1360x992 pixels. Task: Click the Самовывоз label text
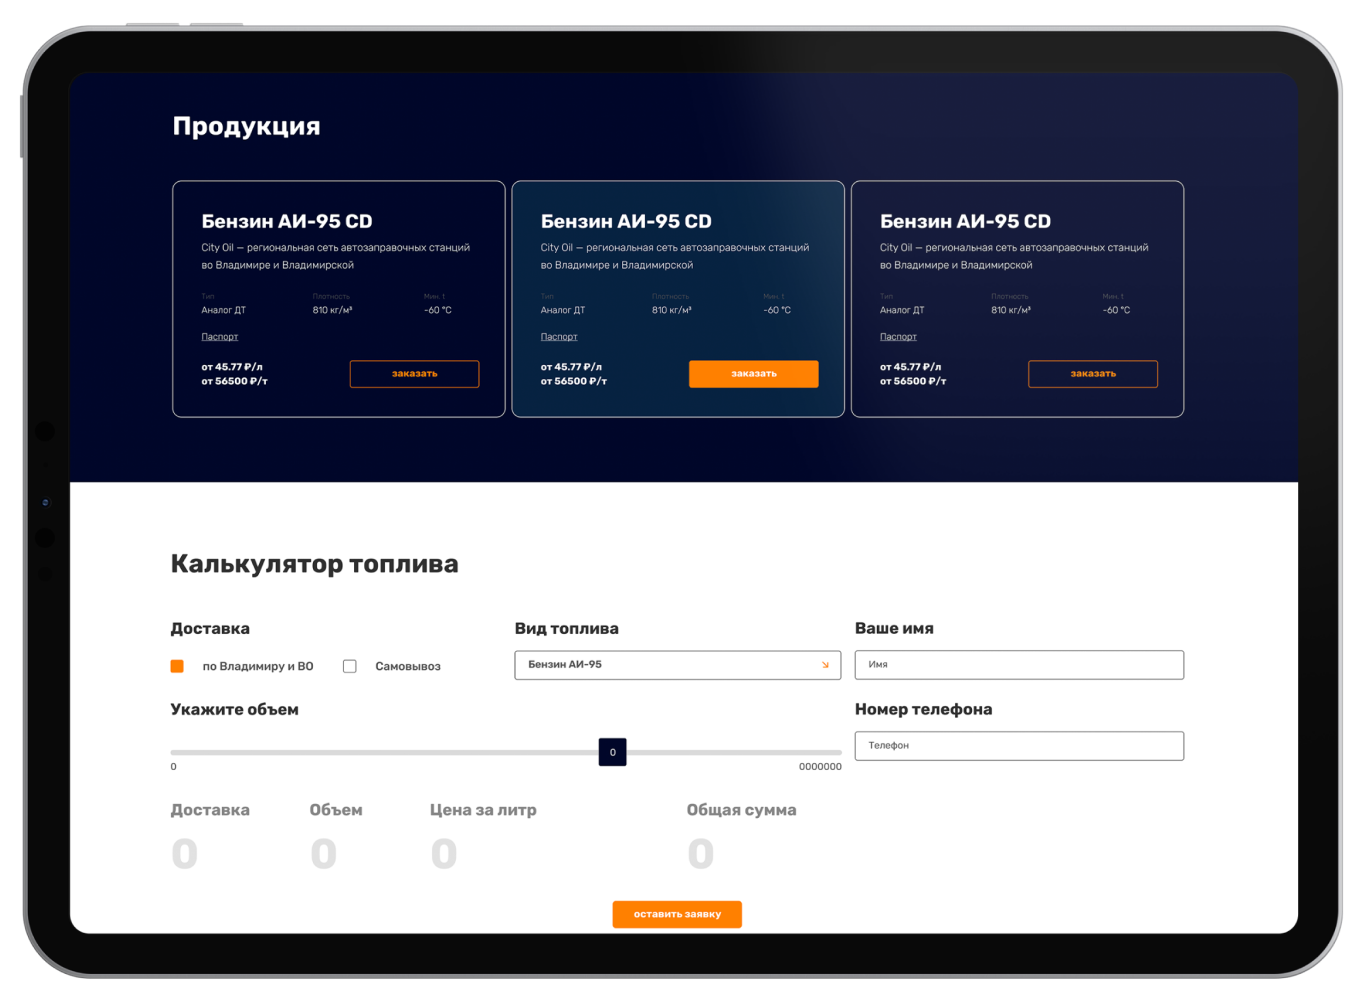(408, 666)
